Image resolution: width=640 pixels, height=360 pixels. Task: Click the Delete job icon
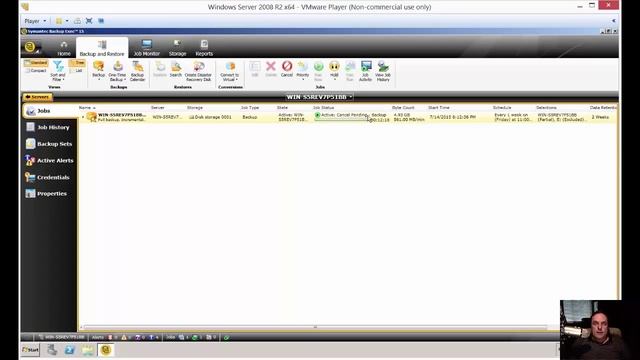(271, 69)
